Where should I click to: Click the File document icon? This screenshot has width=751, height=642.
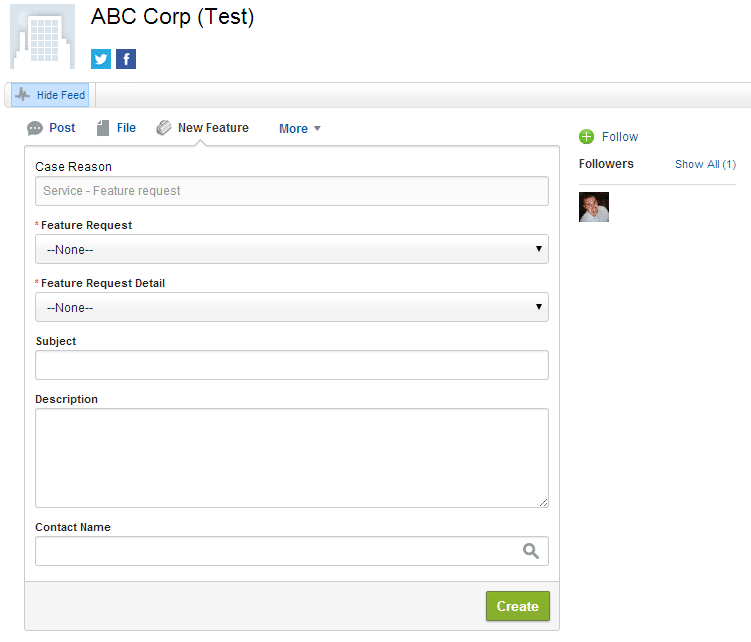coord(103,128)
